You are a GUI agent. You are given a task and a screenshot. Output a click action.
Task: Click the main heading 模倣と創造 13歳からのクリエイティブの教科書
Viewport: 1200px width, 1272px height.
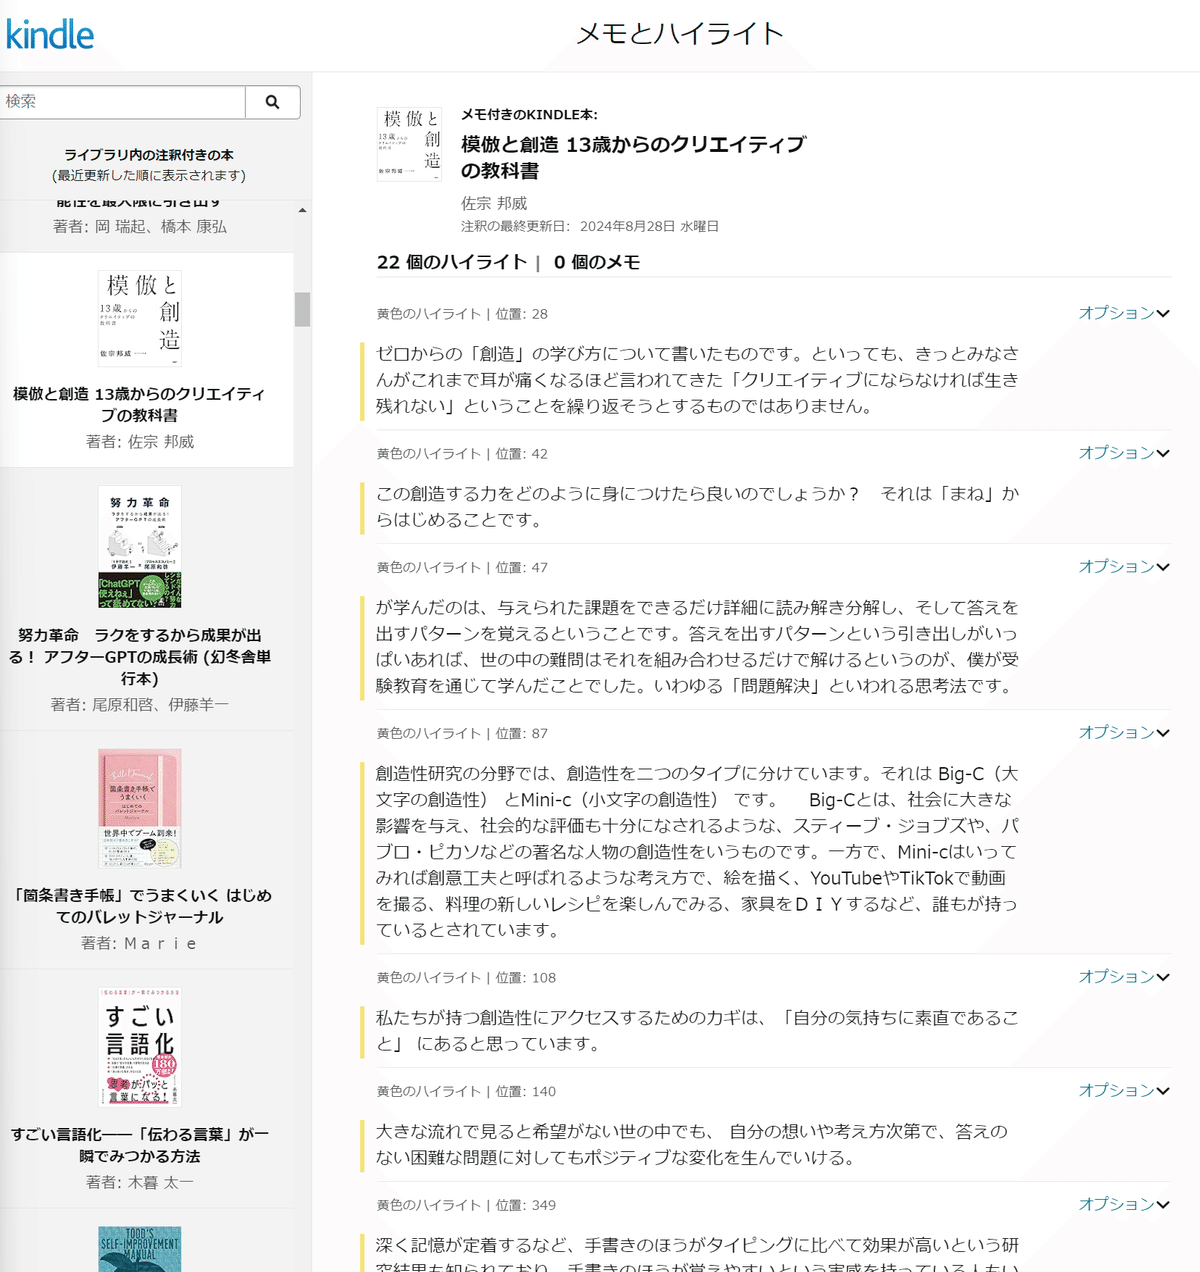633,157
